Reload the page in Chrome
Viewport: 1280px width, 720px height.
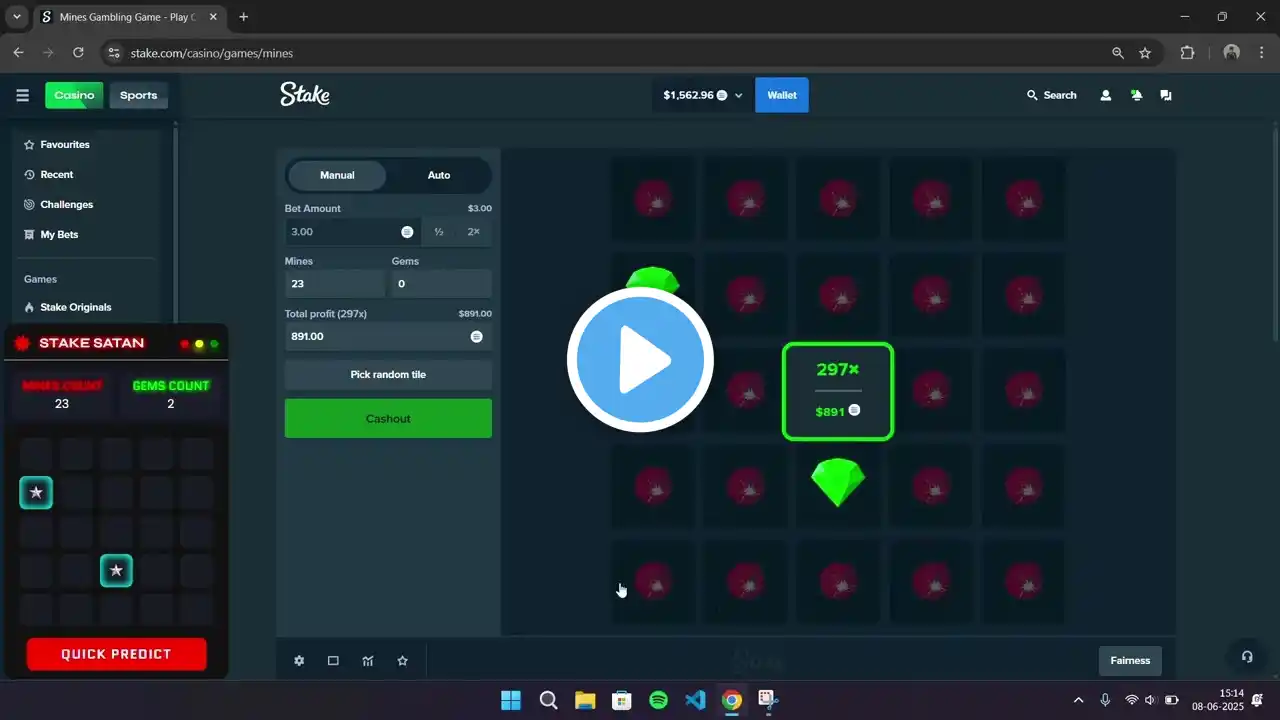point(78,52)
